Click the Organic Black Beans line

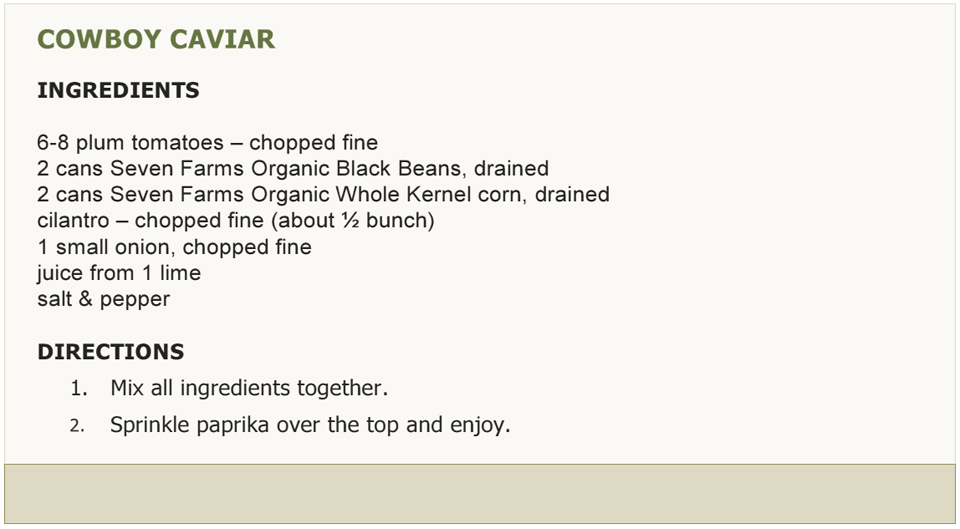[x=293, y=168]
